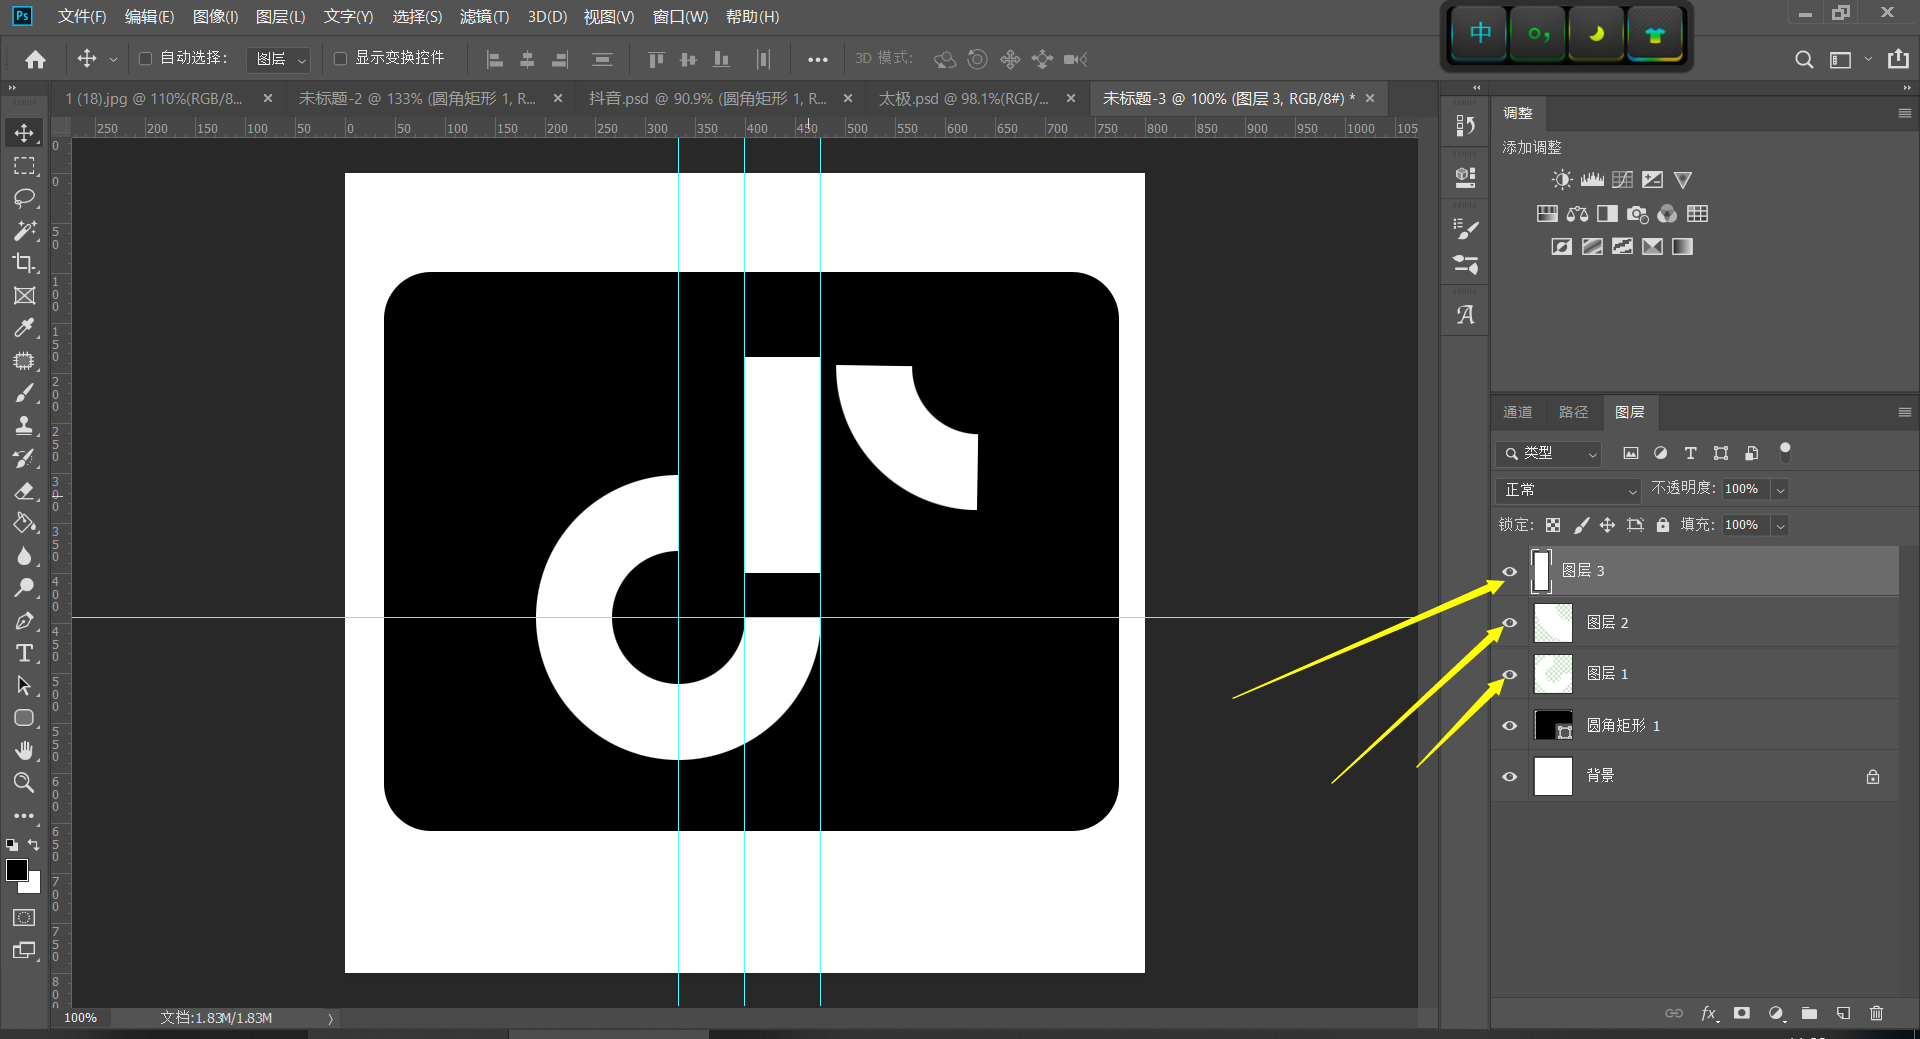Delete layer with the trash icon
The width and height of the screenshot is (1920, 1039).
1876,1013
